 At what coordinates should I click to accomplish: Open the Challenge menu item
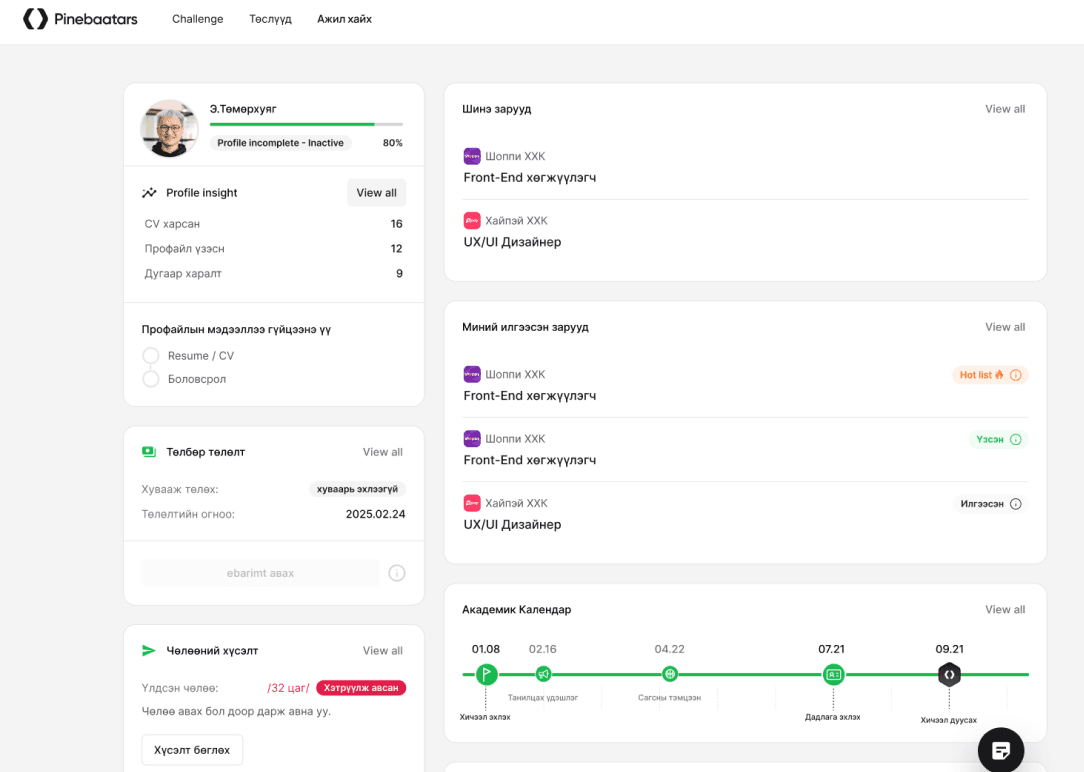point(197,19)
